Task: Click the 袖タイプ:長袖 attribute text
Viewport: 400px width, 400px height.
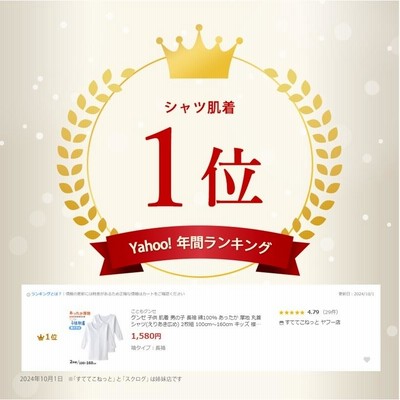Action: coord(148,348)
